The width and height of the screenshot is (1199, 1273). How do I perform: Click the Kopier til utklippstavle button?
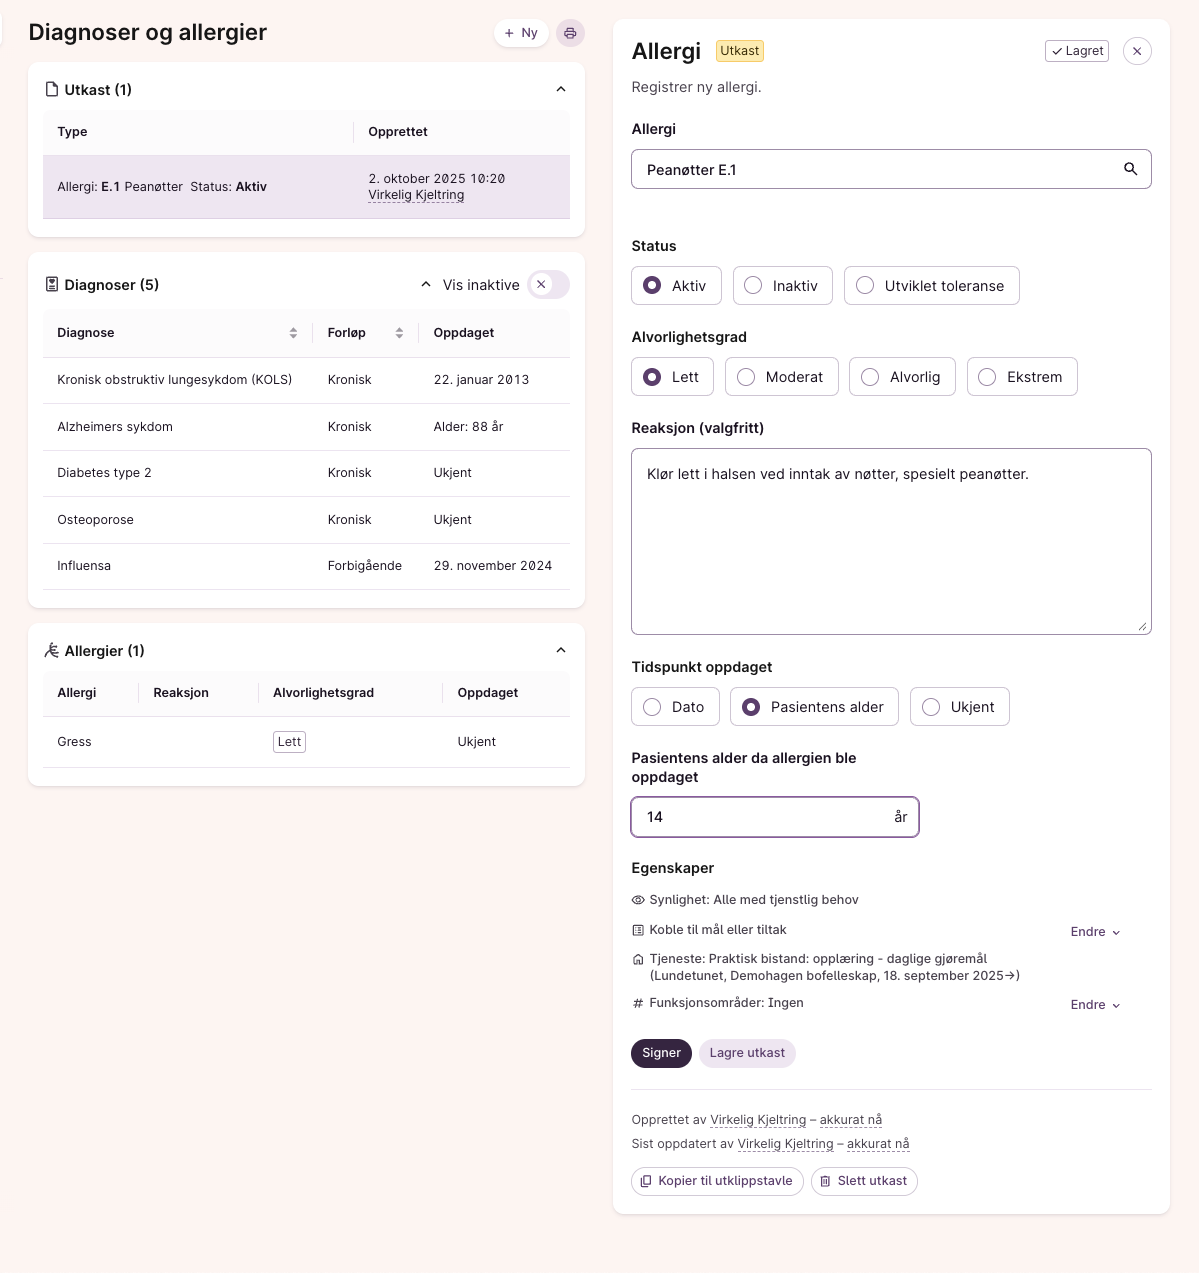(717, 1181)
